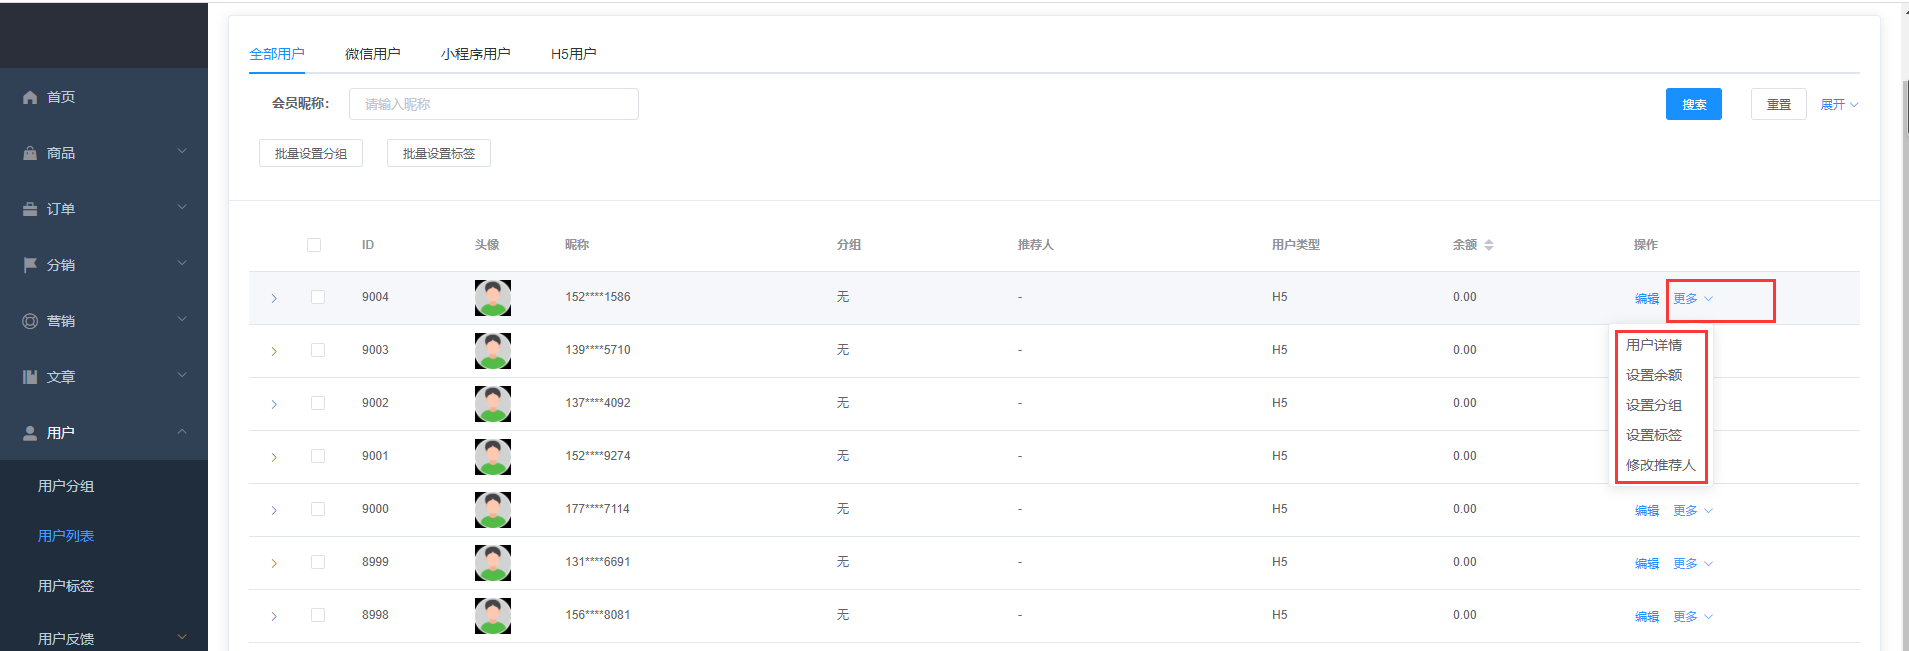Click the 订单 orders icon

(x=30, y=209)
